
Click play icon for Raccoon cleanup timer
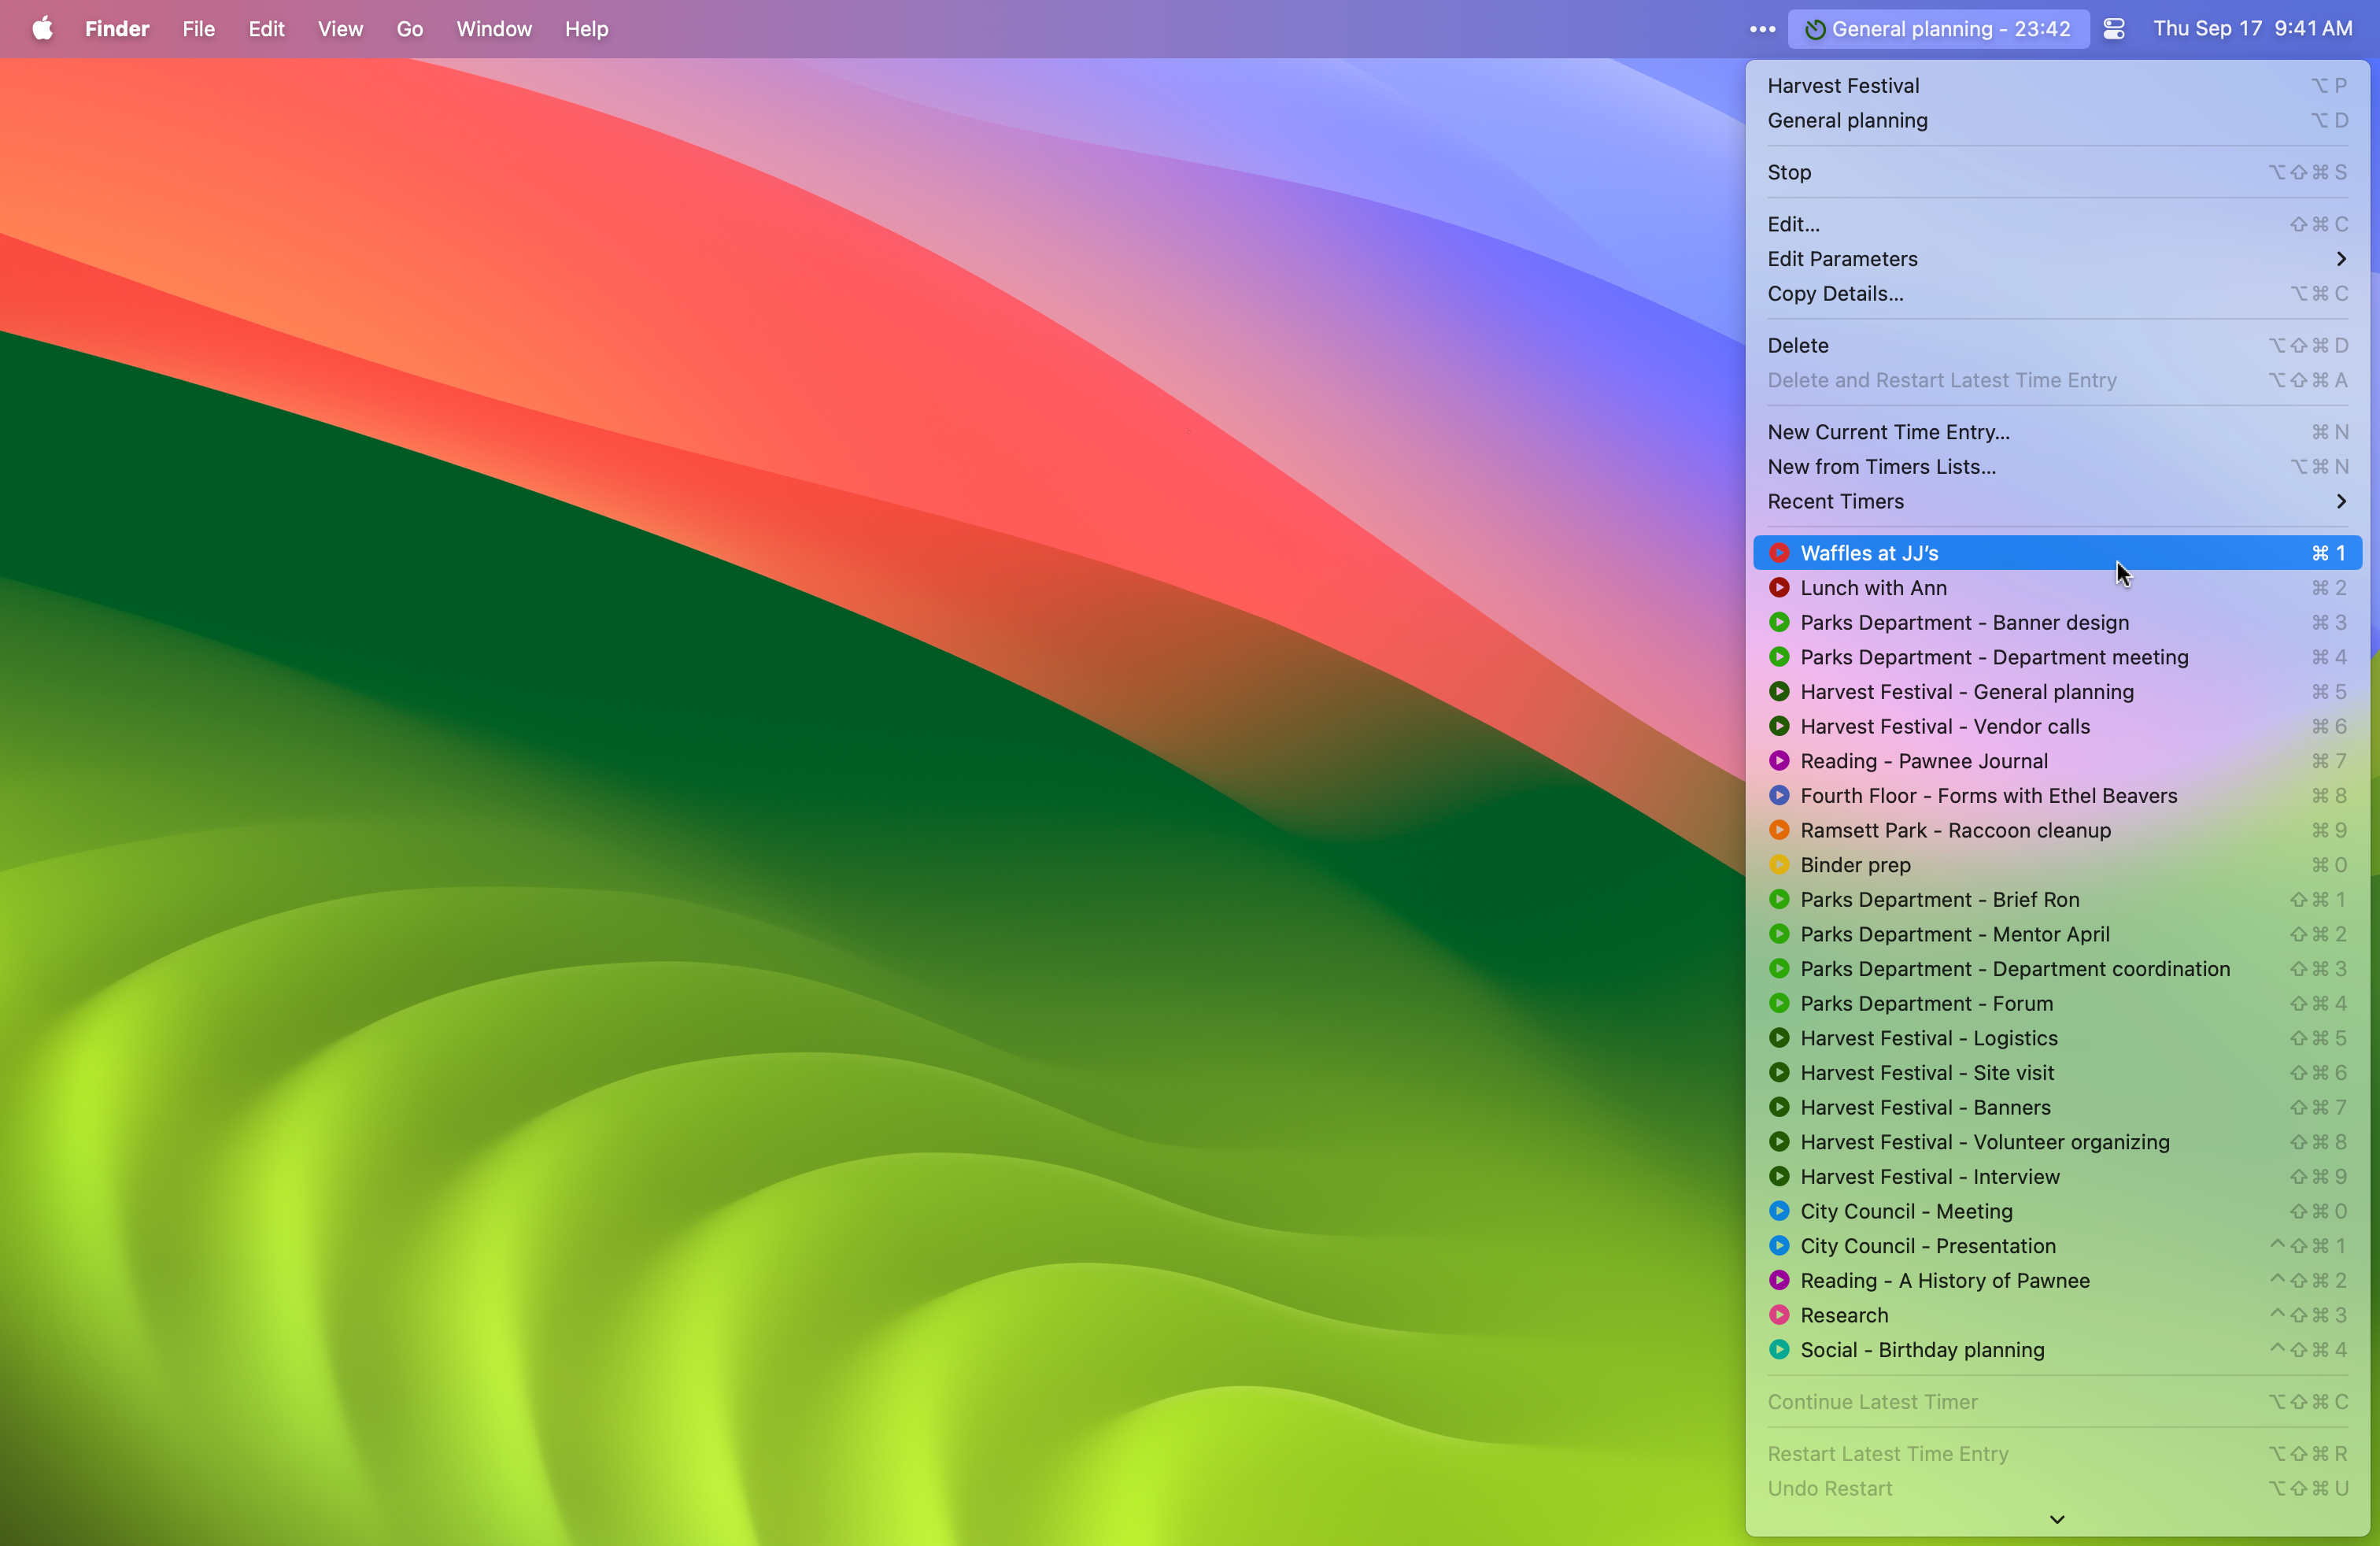point(1778,830)
